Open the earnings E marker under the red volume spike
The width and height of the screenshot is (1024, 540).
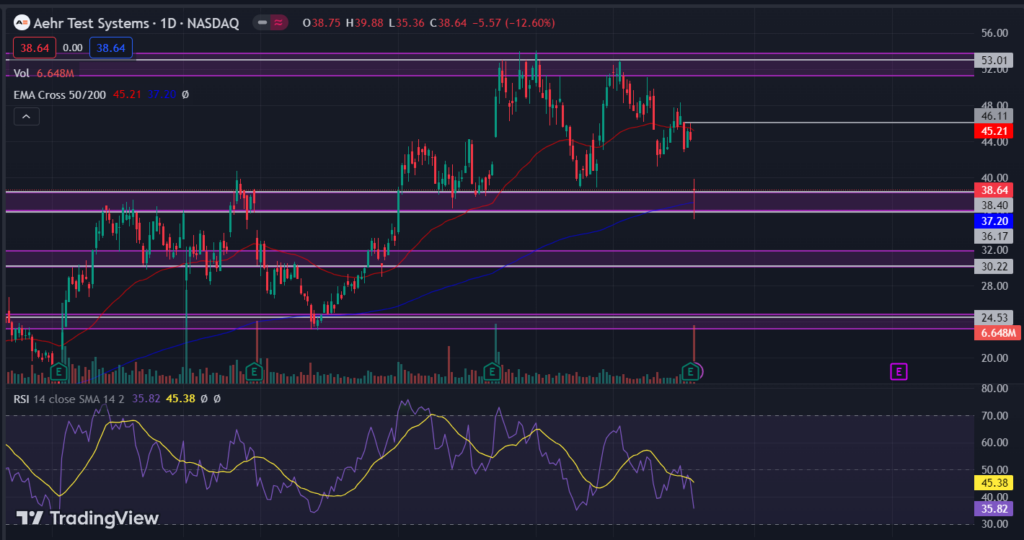[x=254, y=372]
